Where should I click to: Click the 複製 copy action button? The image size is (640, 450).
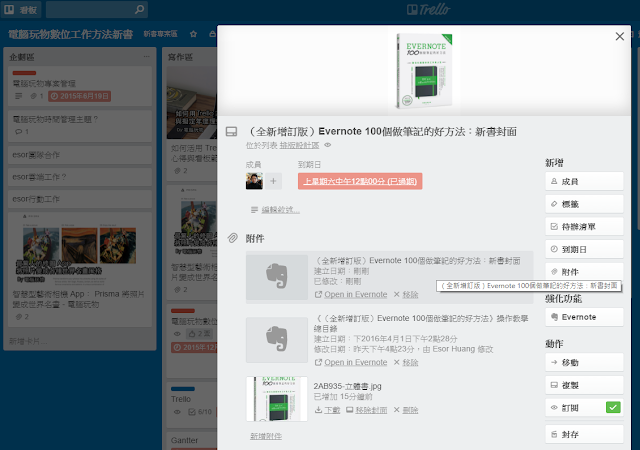point(584,385)
